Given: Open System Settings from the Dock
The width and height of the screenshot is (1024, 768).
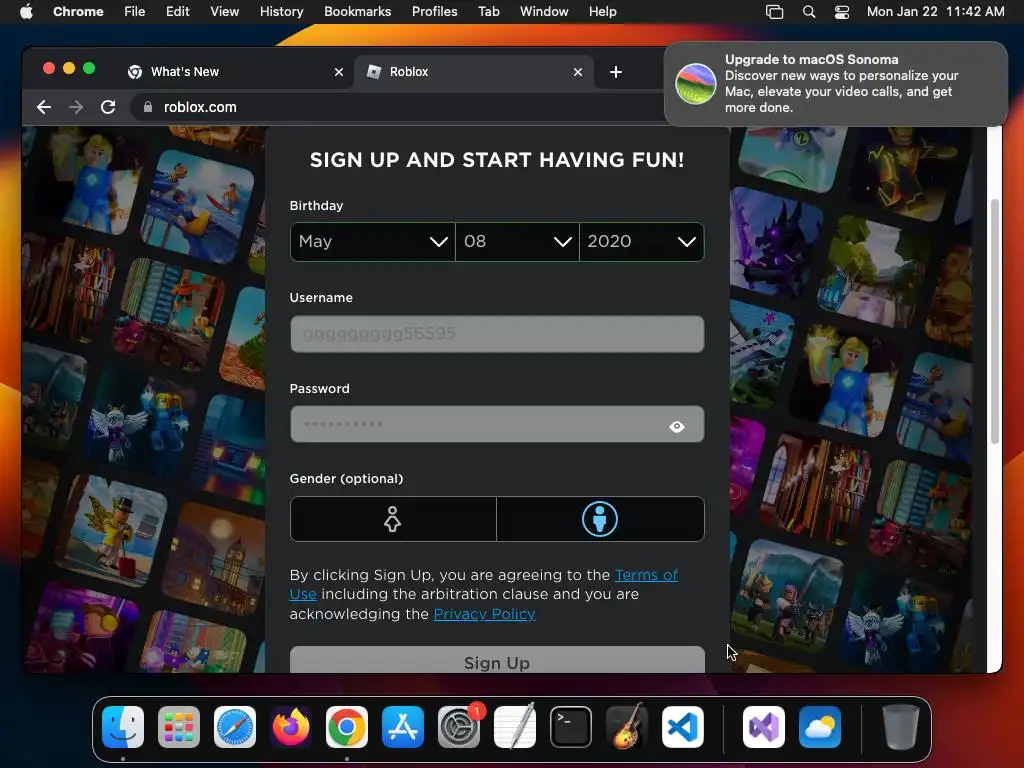Looking at the screenshot, I should (x=459, y=727).
